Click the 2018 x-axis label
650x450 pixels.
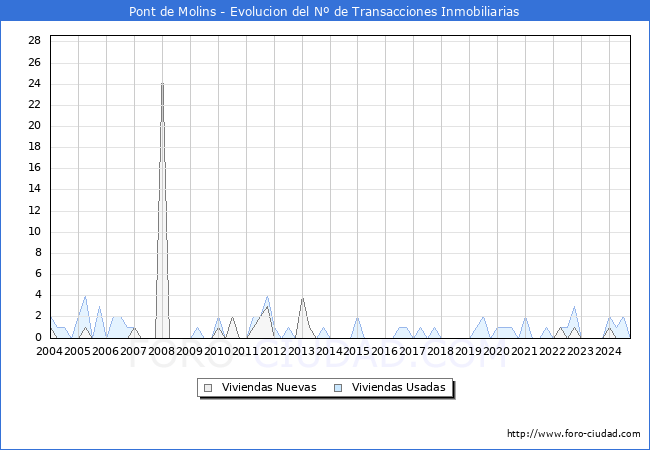pos(441,351)
